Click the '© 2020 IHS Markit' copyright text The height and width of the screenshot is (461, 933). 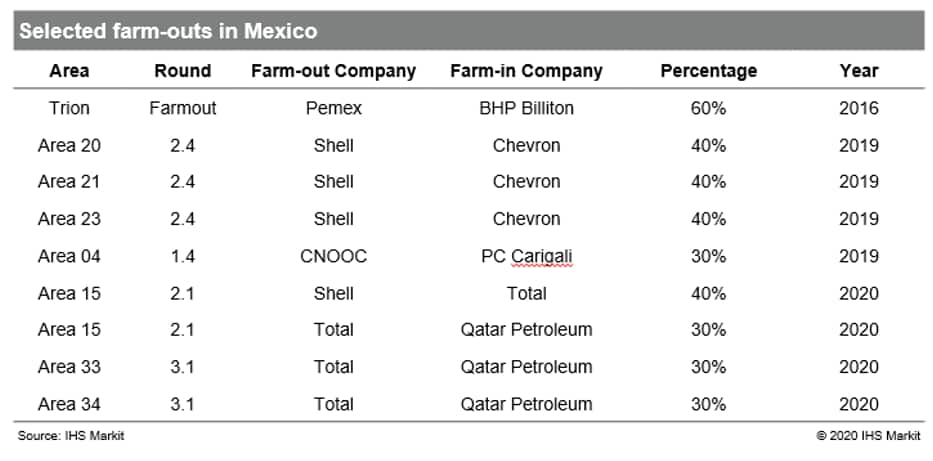868,436
